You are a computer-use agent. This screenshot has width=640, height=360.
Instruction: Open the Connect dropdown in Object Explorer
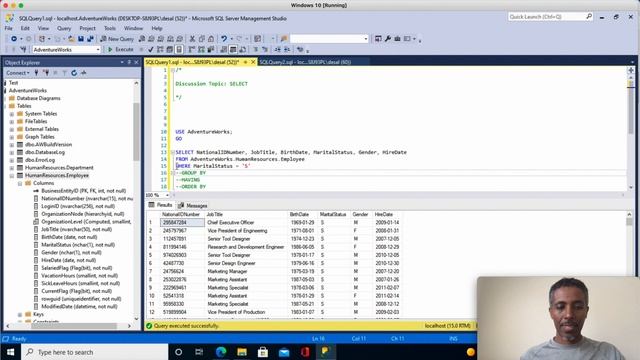[x=18, y=73]
